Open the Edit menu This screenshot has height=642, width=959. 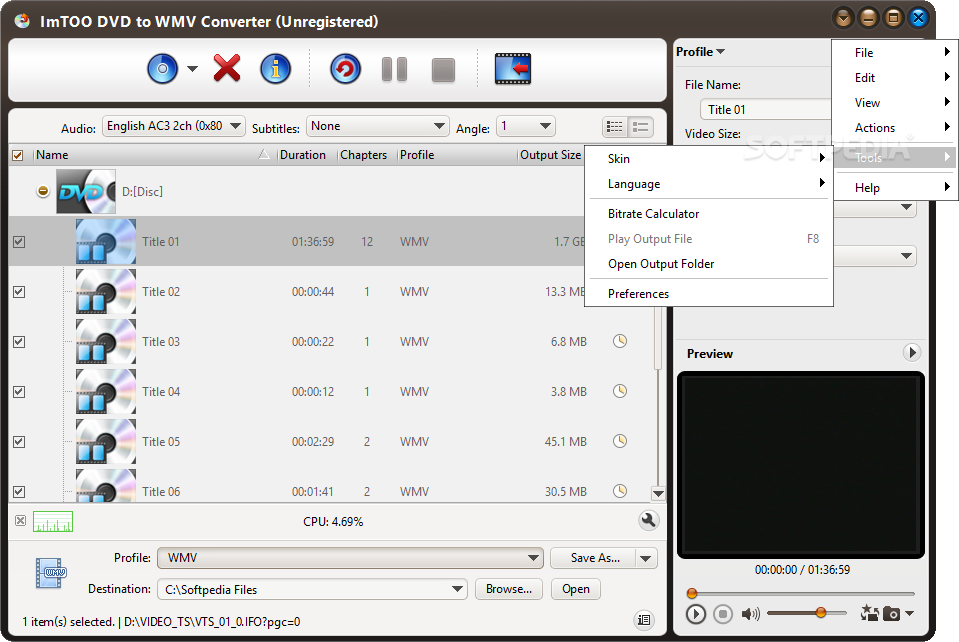coord(894,78)
